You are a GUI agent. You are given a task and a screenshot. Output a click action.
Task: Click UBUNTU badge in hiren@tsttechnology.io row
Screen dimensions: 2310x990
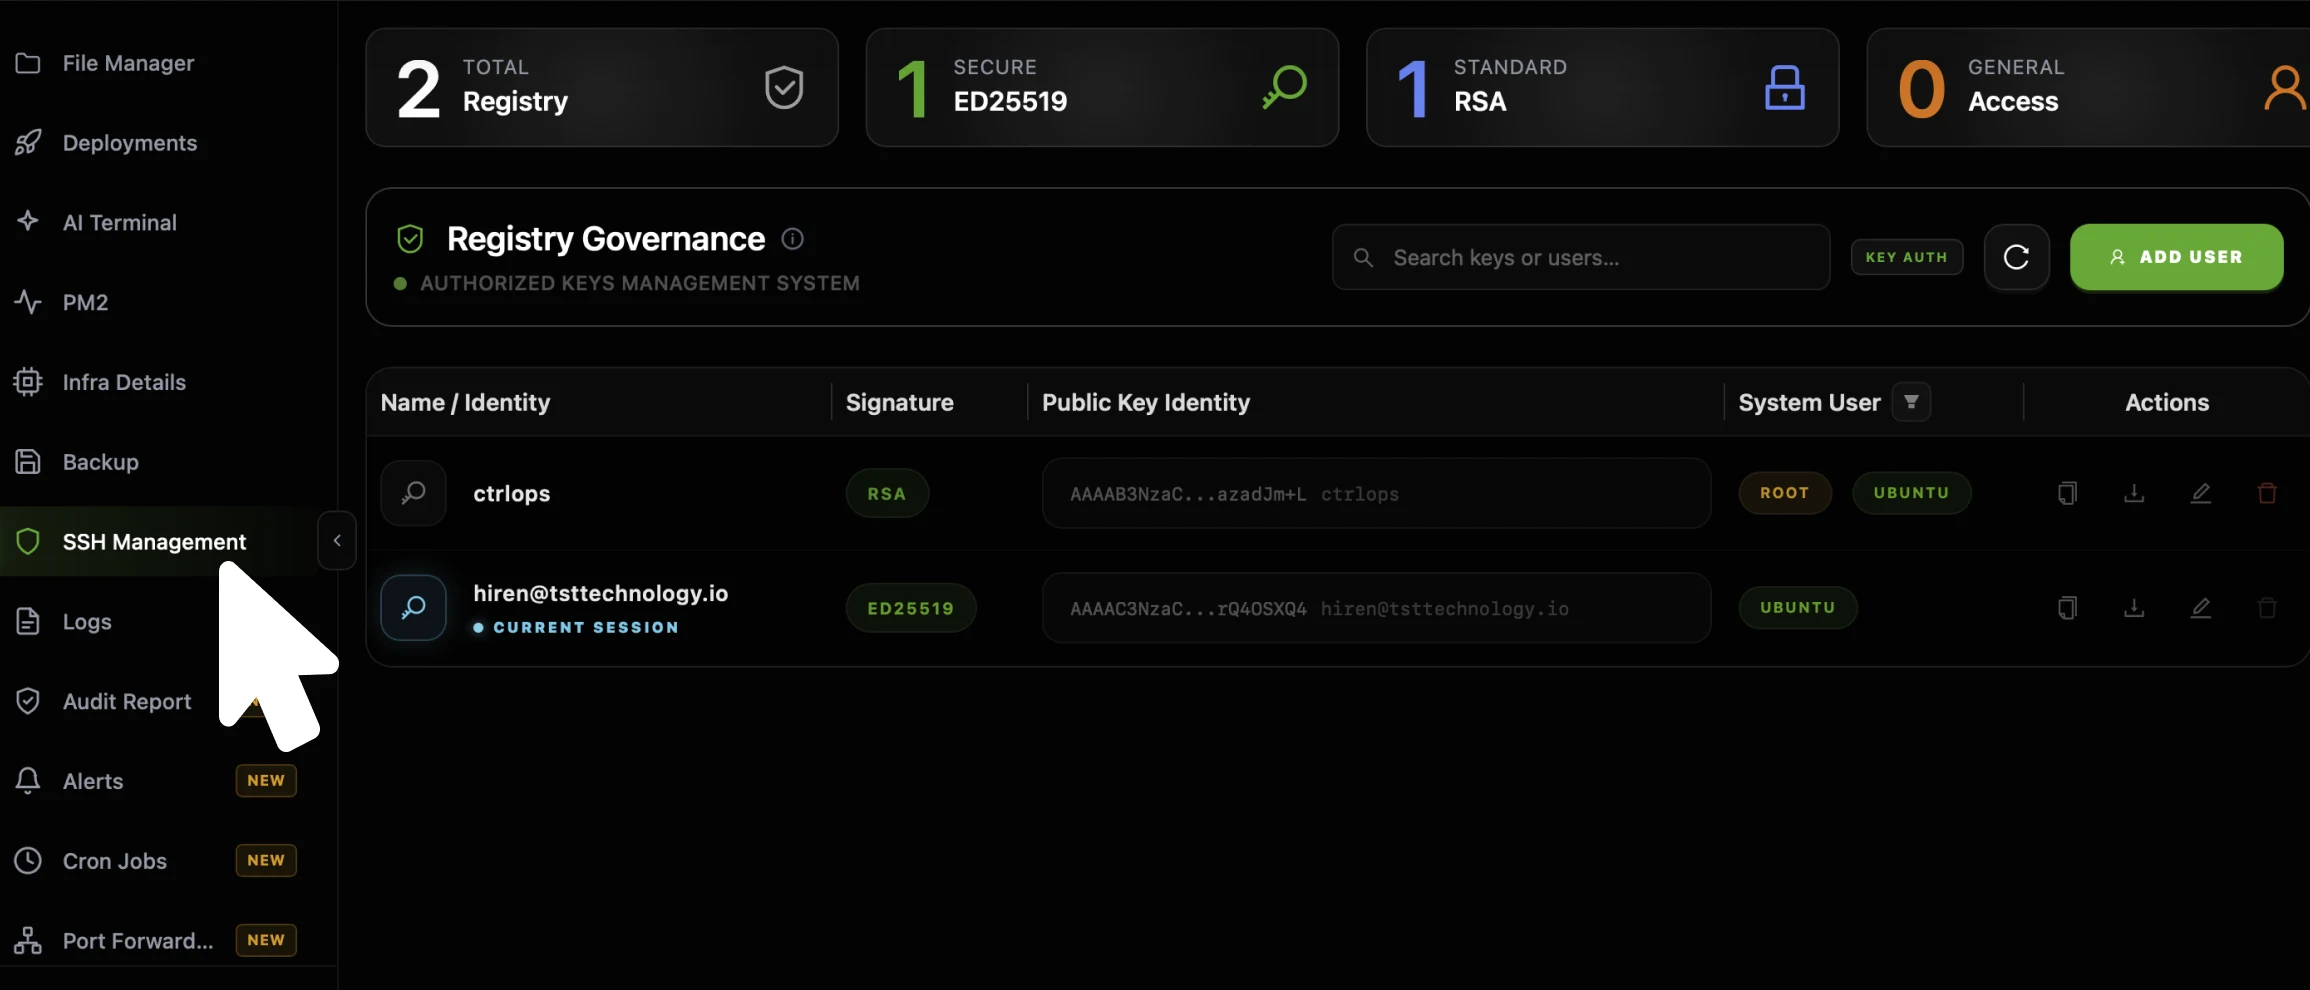coord(1798,607)
